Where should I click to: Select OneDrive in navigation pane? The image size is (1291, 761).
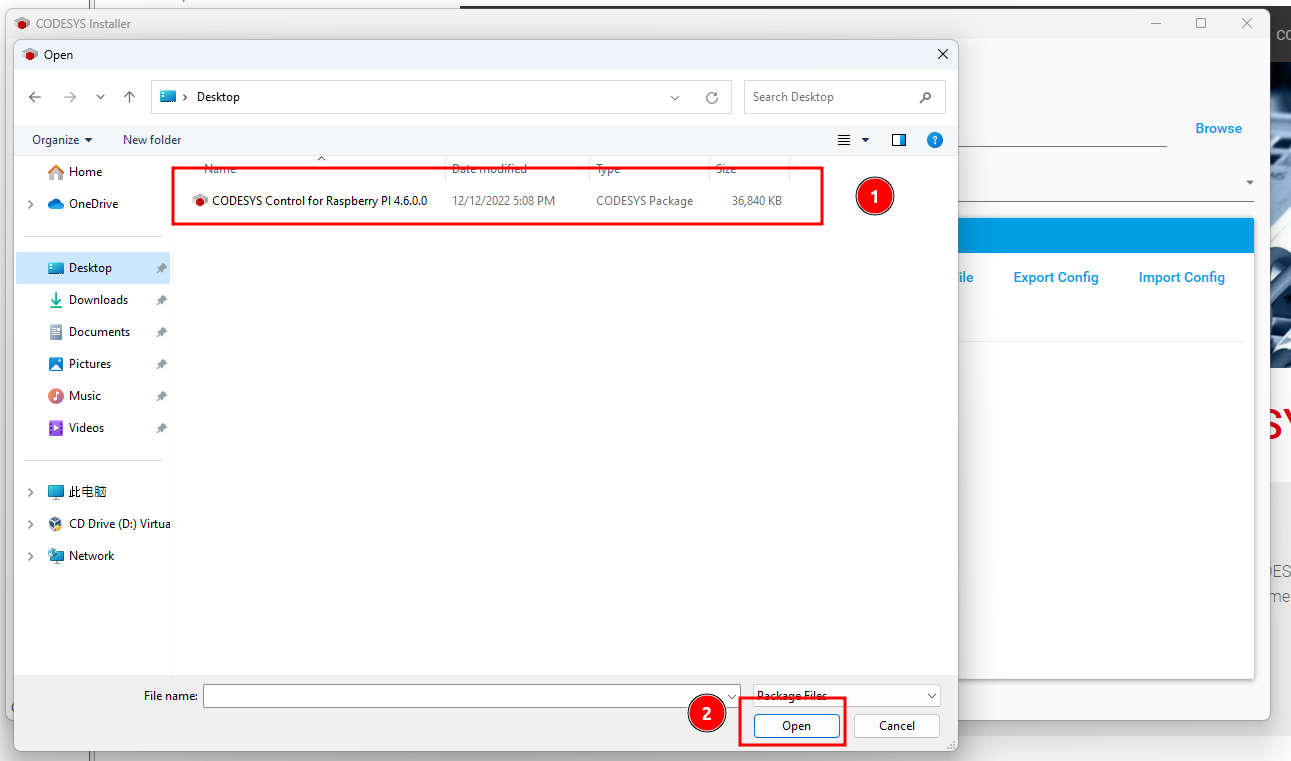point(93,204)
